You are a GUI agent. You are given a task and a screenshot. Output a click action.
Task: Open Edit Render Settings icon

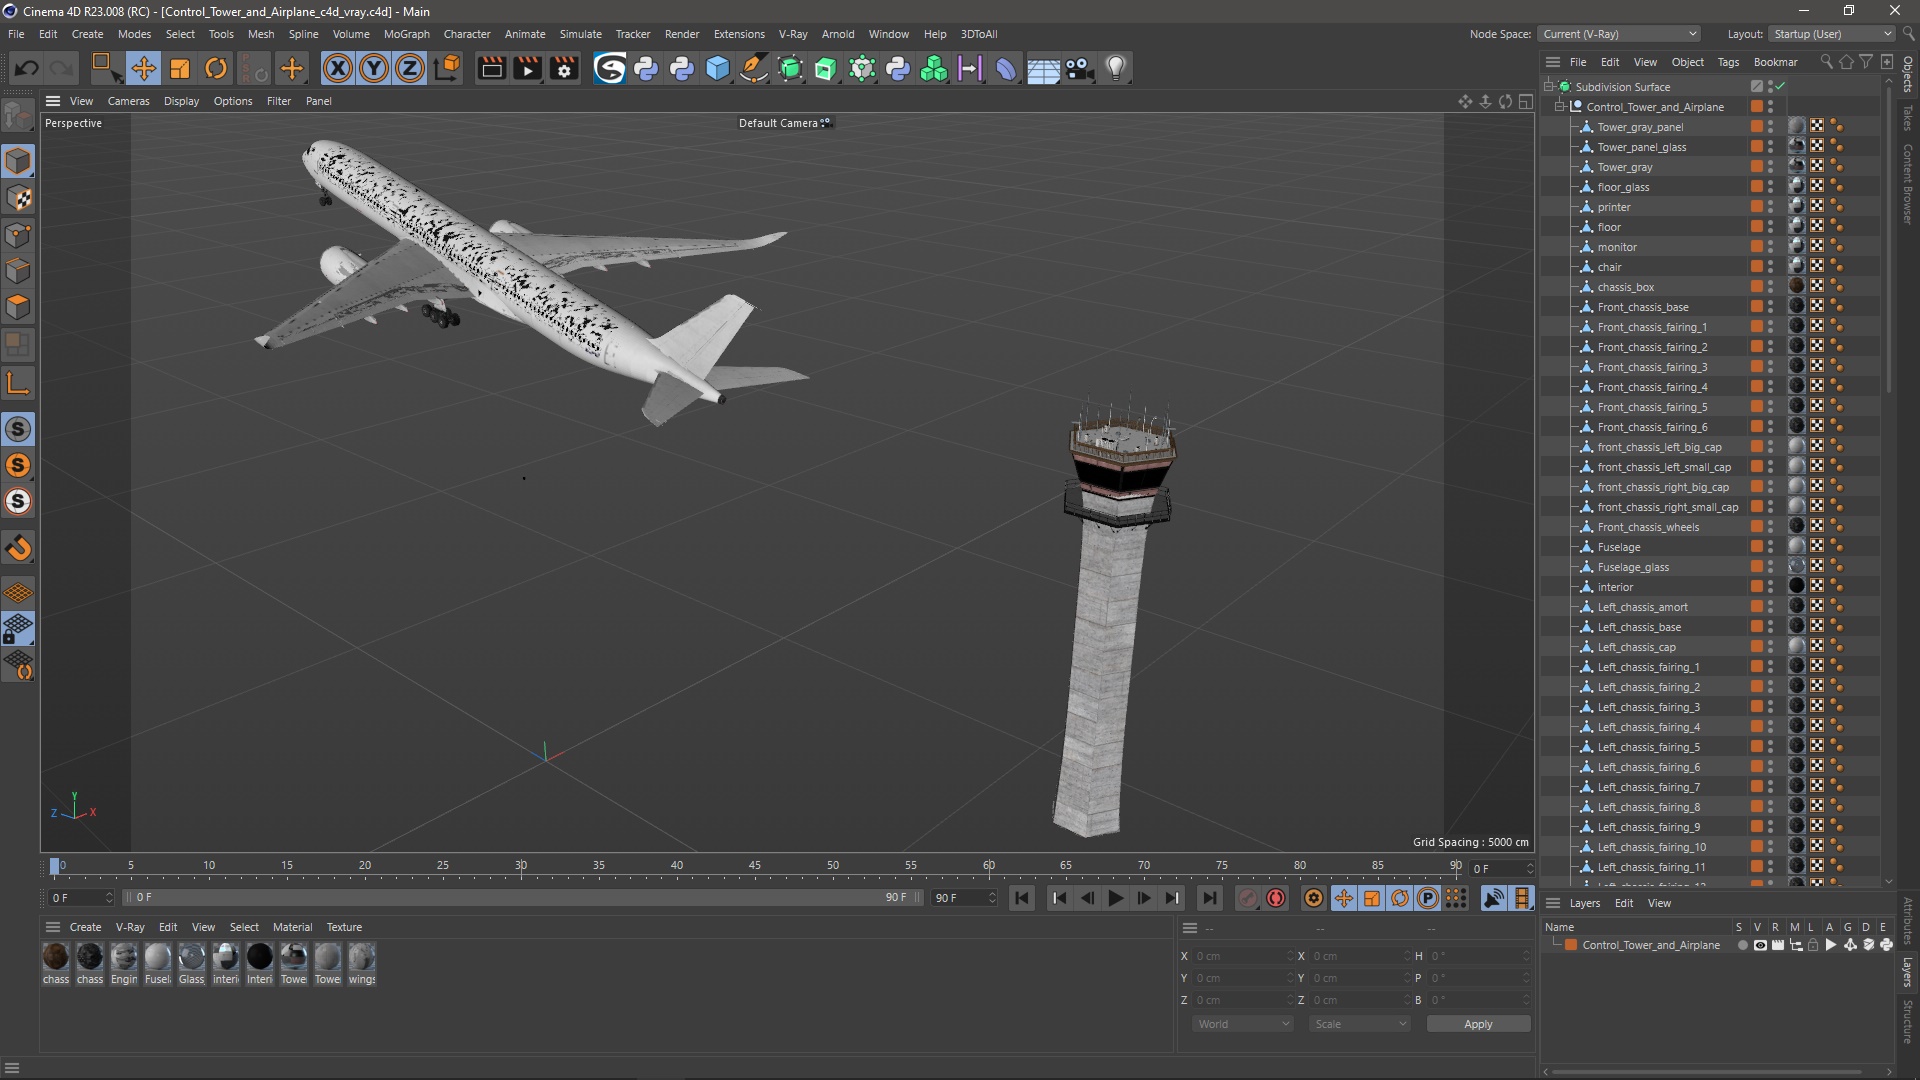point(565,68)
